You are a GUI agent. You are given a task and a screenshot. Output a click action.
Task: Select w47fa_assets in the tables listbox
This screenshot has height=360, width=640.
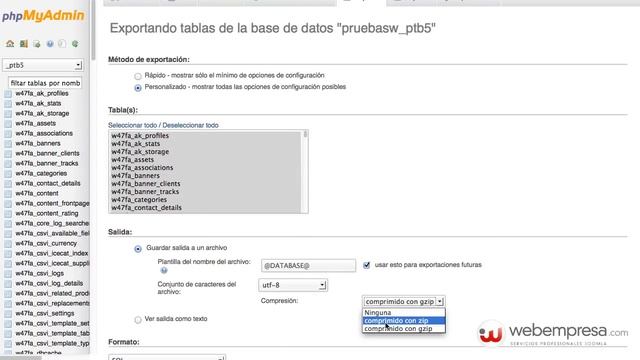point(205,160)
